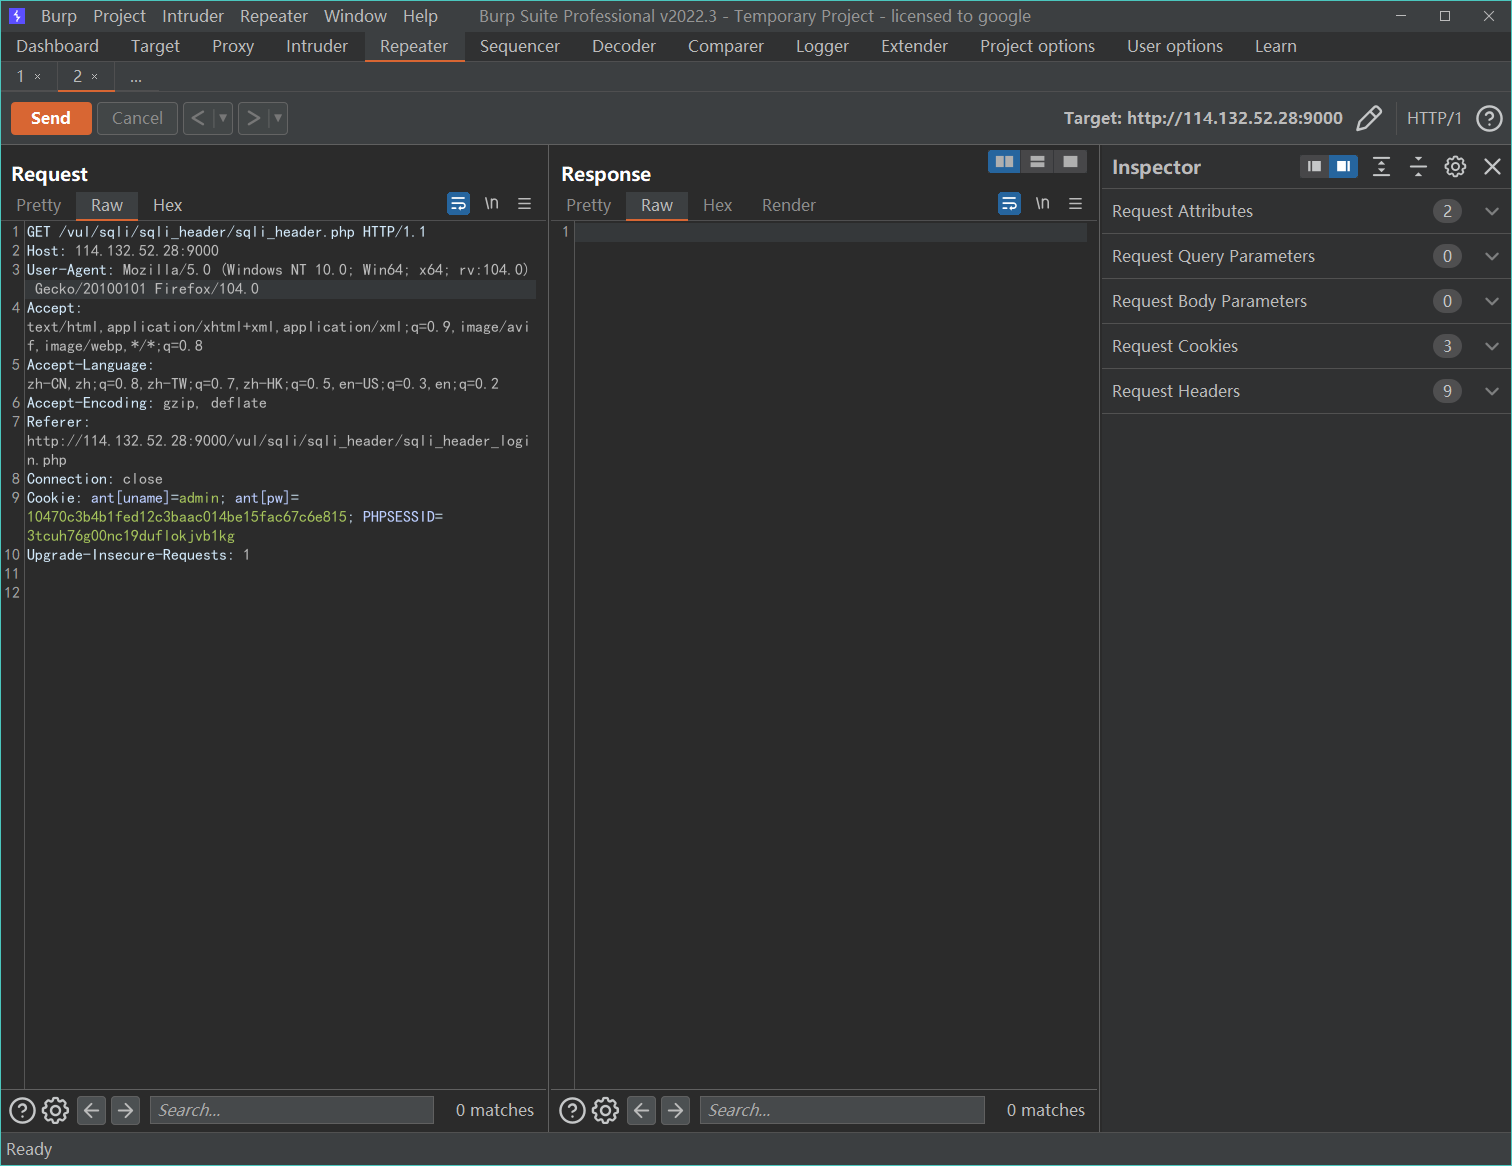Expand Request Headers section
The image size is (1512, 1166).
[1306, 391]
